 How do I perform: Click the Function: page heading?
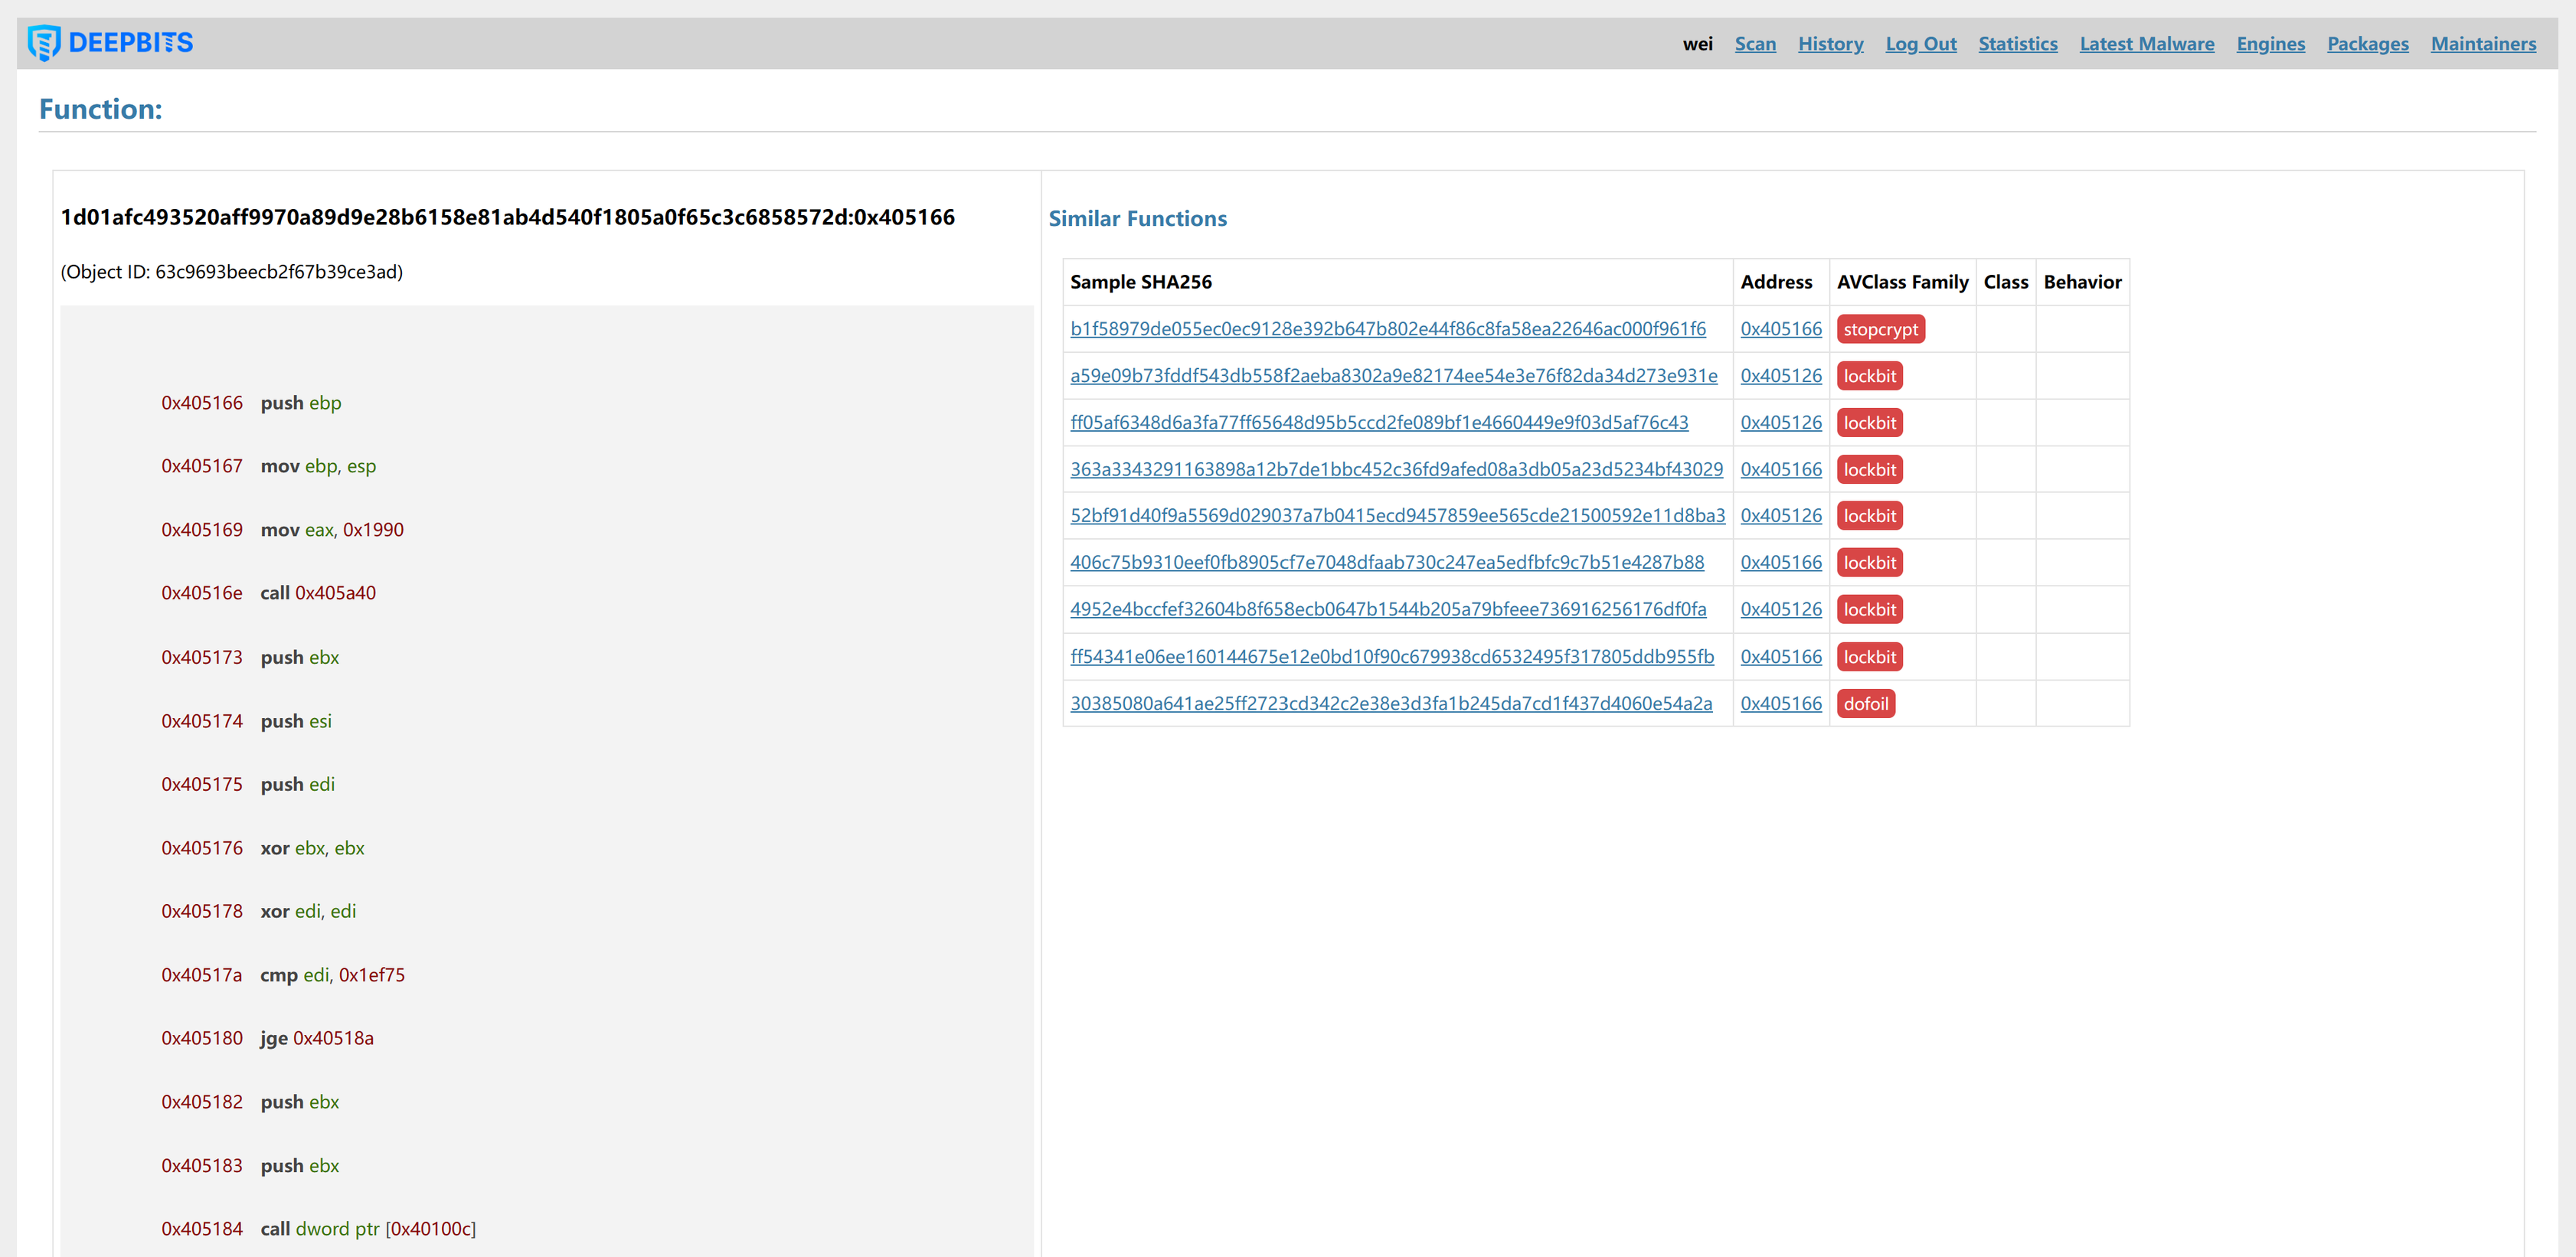coord(100,109)
